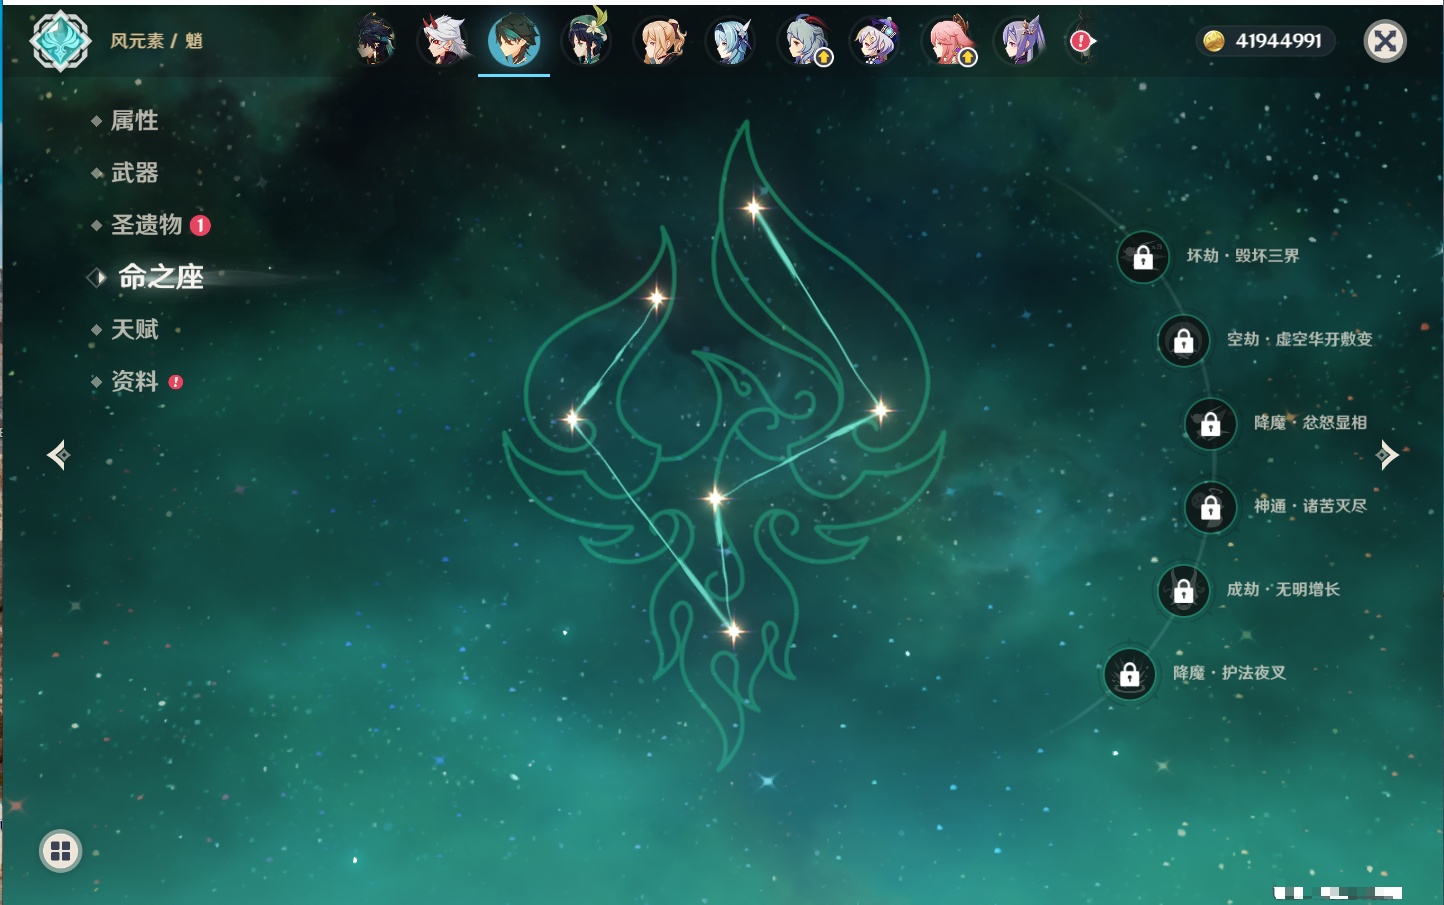Screen dimensions: 1444x905
Task: Close the character screen with X
Action: pyautogui.click(x=1385, y=41)
